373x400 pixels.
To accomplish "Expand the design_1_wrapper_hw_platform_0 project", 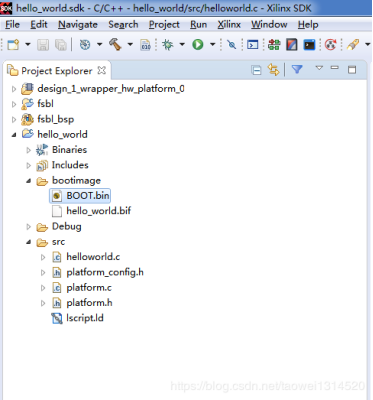I will (14, 89).
